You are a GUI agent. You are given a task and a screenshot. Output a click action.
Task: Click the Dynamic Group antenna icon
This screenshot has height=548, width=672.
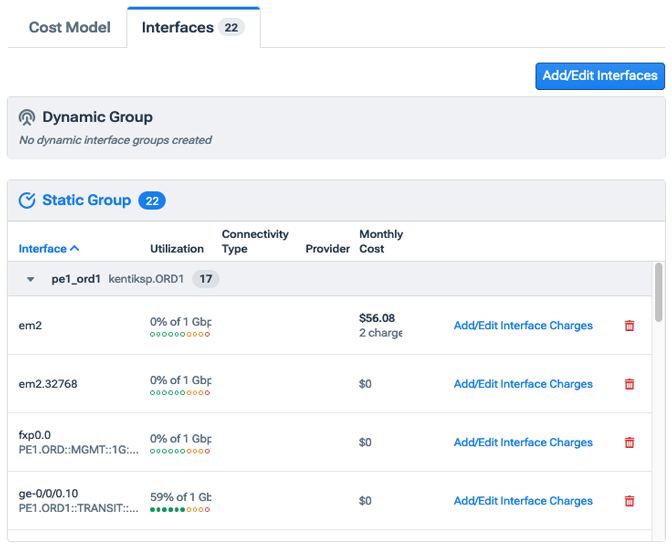(x=27, y=118)
